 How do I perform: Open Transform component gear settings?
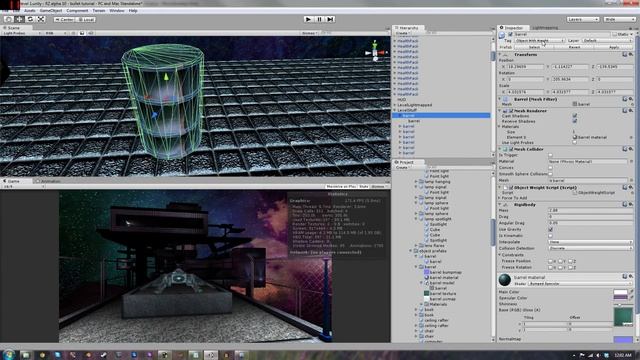(x=631, y=54)
